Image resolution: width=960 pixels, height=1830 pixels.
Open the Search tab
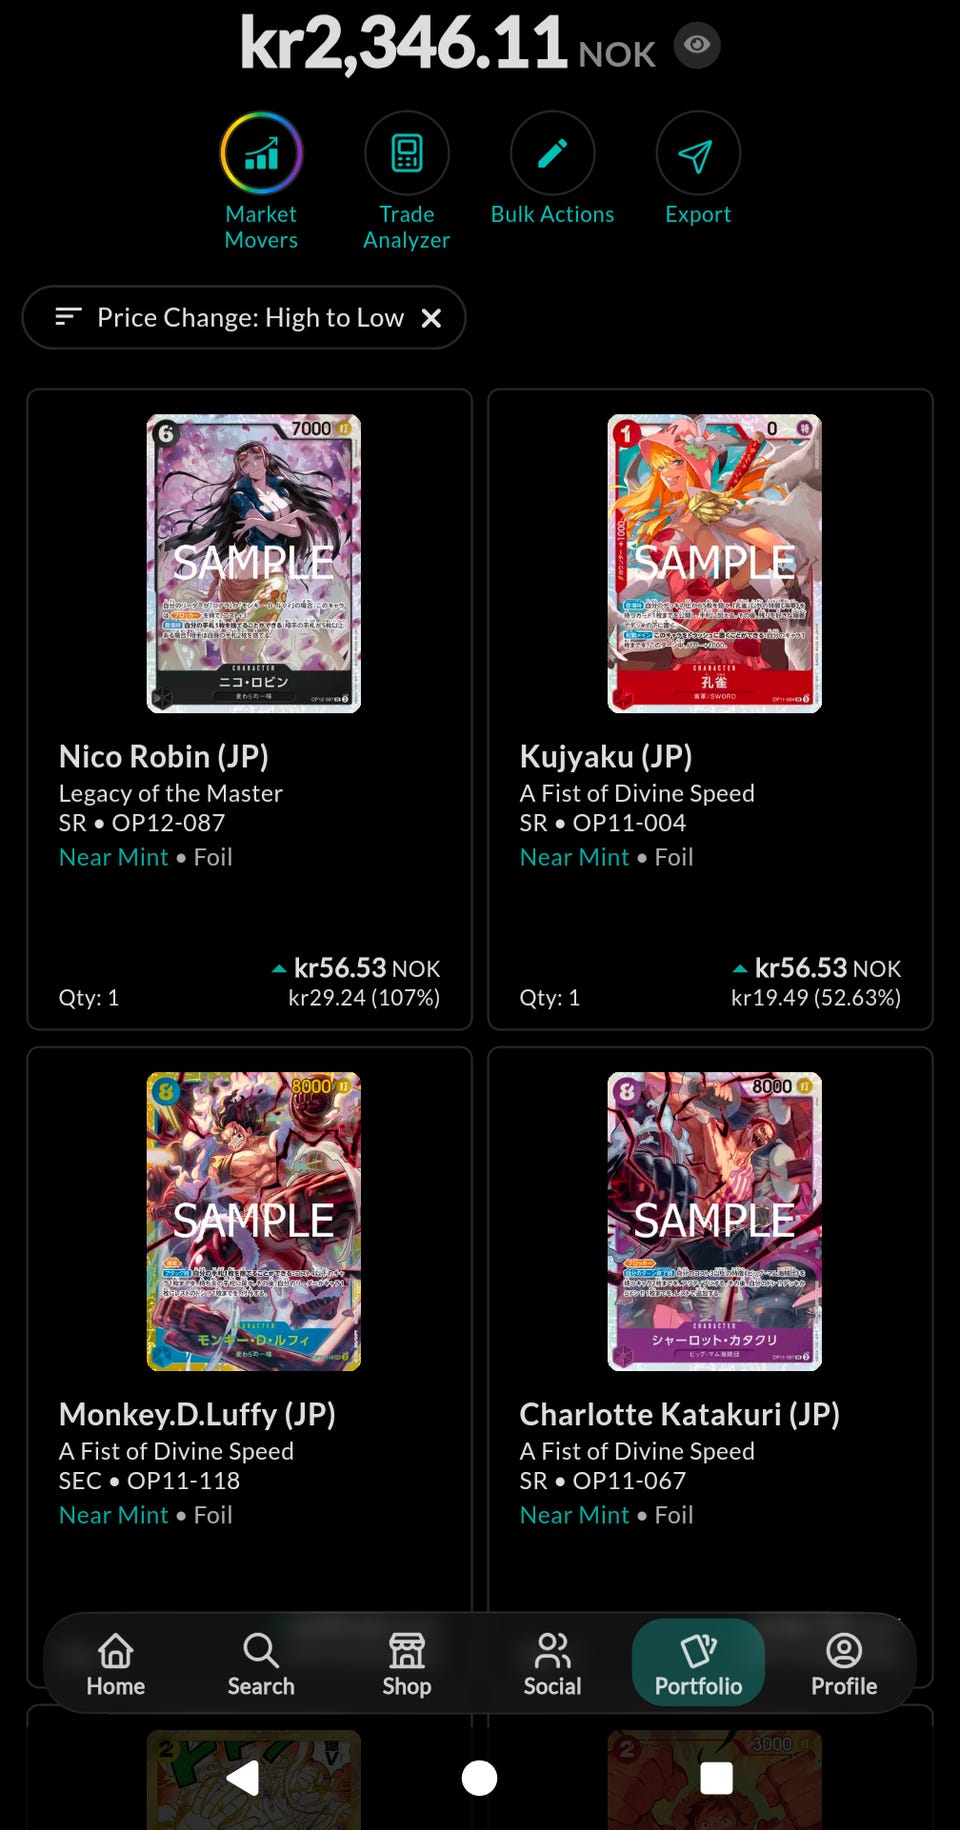(x=261, y=1664)
